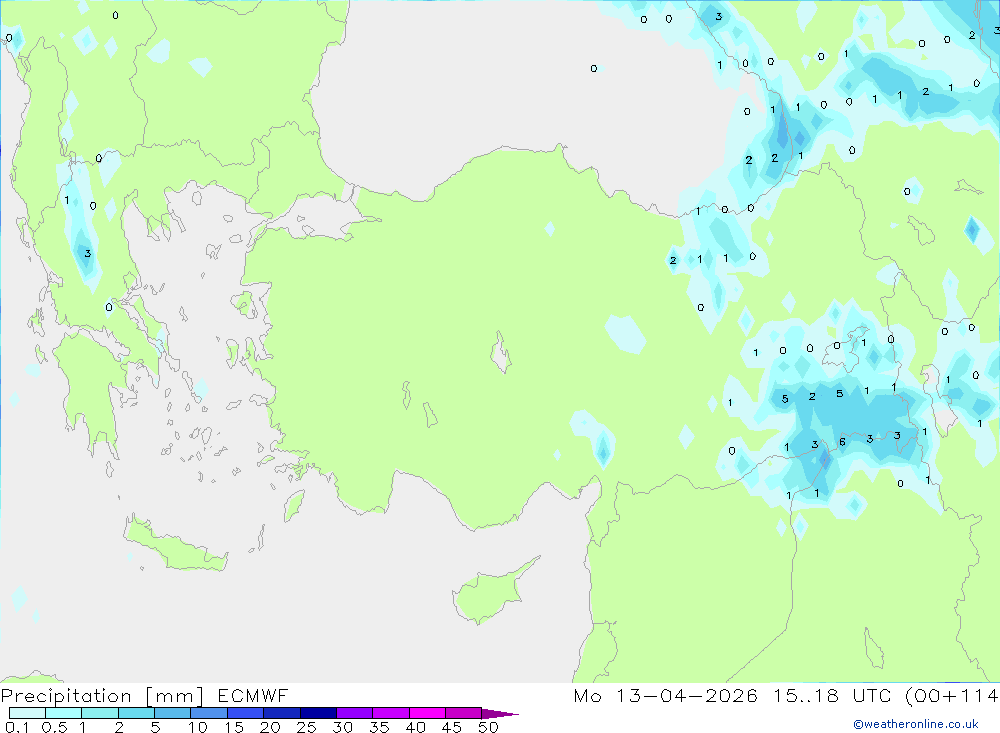Image resolution: width=1000 pixels, height=733 pixels.
Task: Click legend scale label '15'
Action: click(234, 727)
